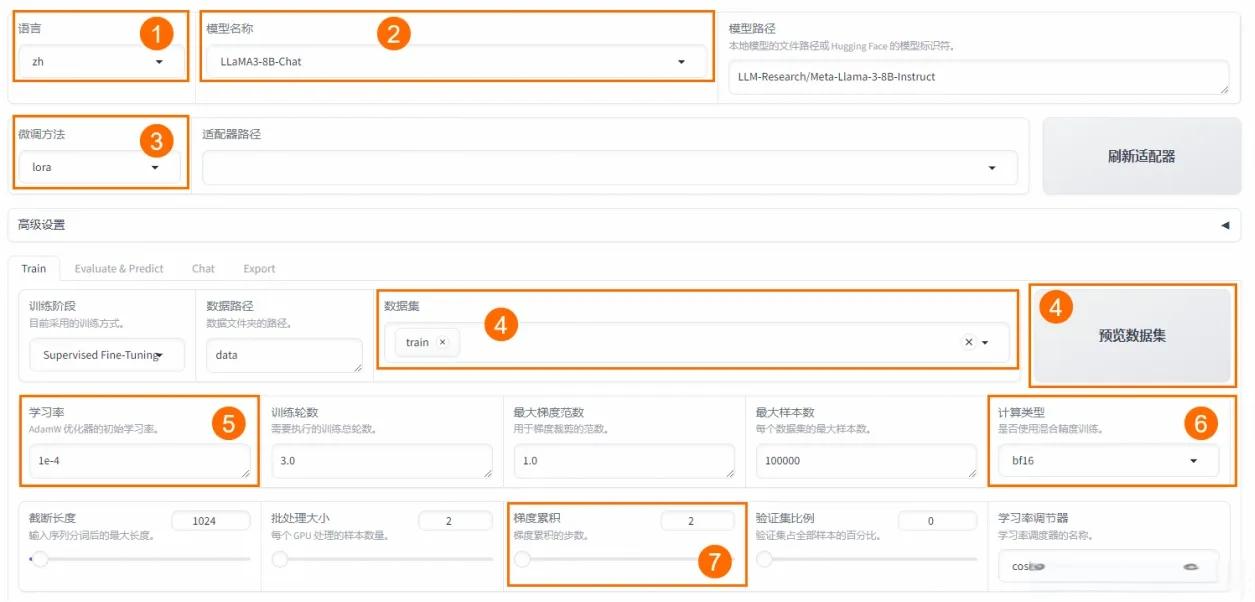
Task: Open the 计算类型 dropdown showing bf16
Action: pos(1108,461)
